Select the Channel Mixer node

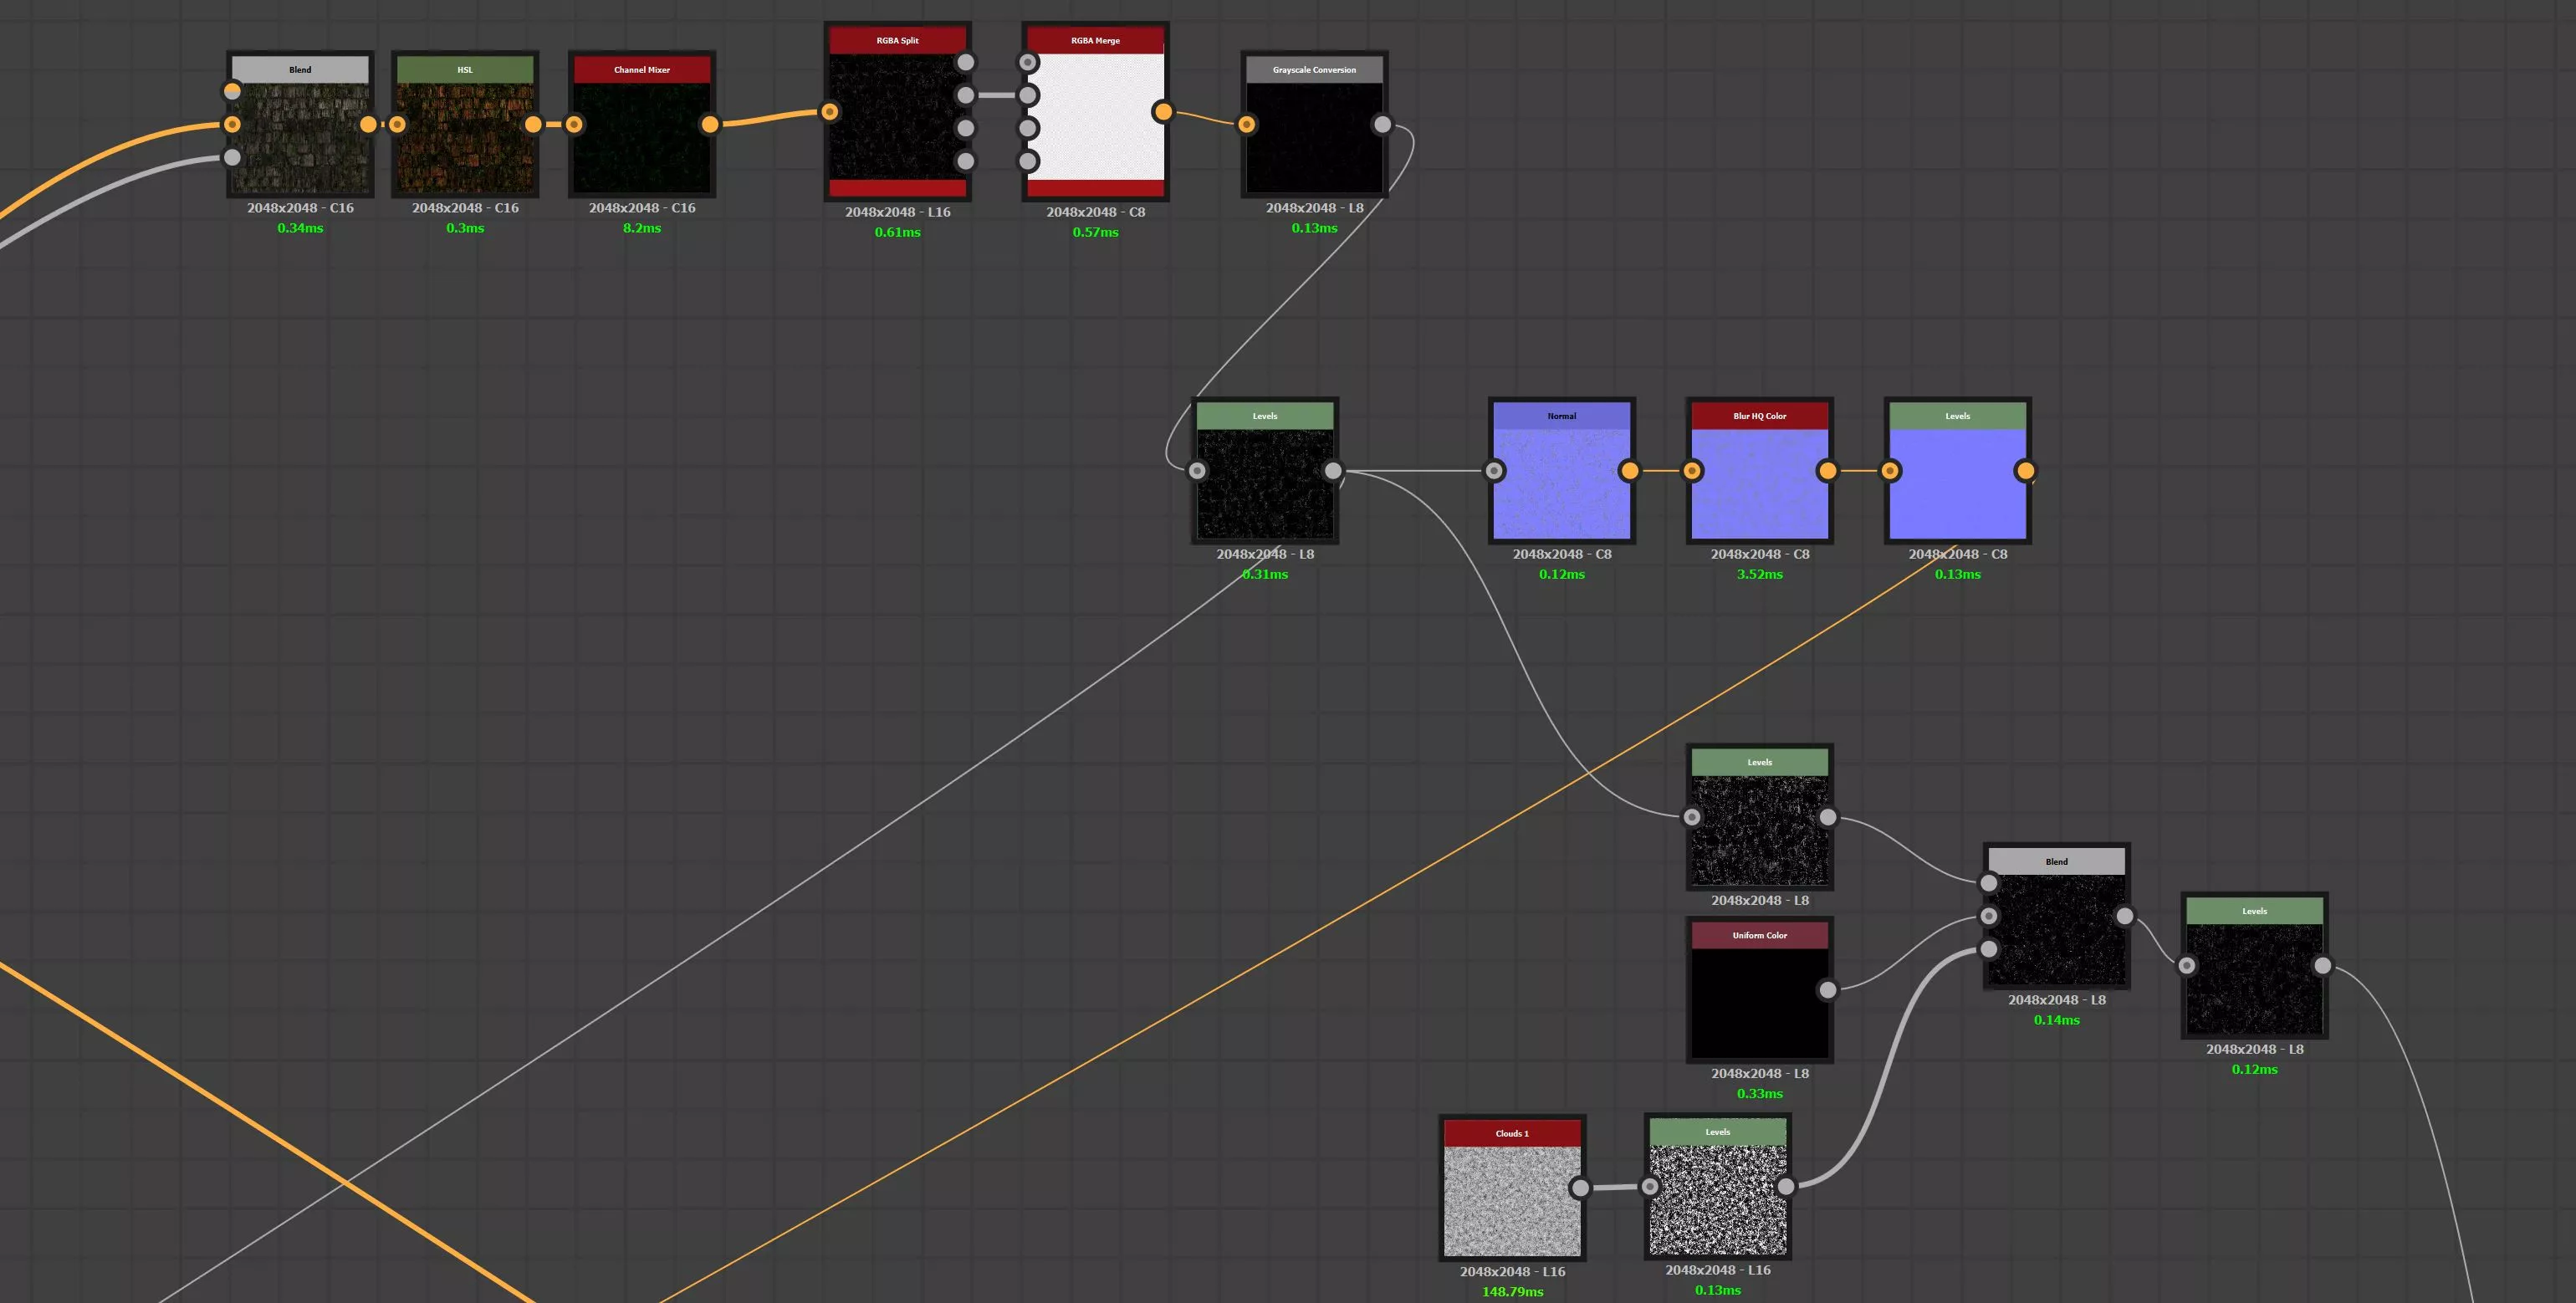click(x=641, y=140)
